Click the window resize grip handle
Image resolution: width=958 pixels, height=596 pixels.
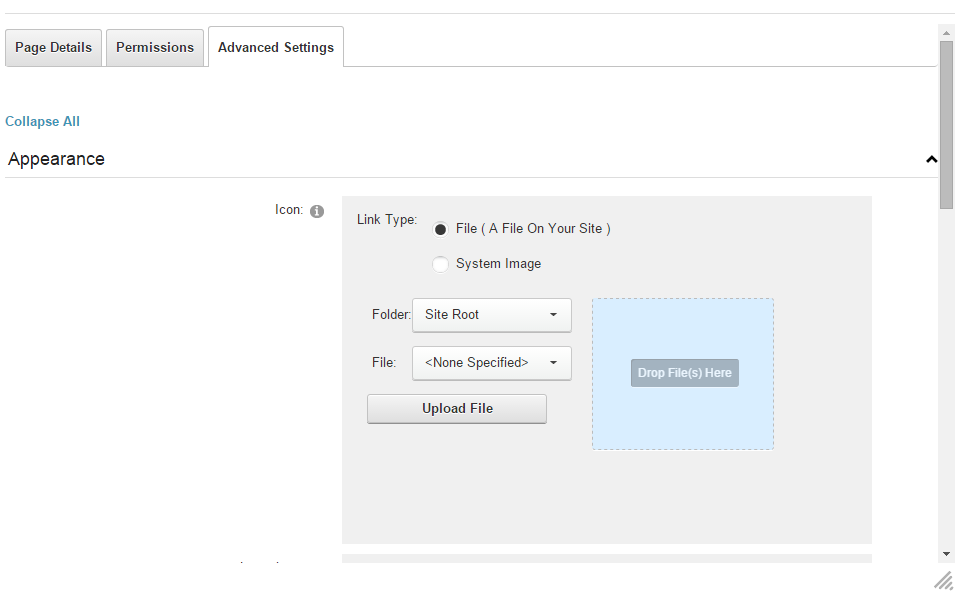pos(944,581)
